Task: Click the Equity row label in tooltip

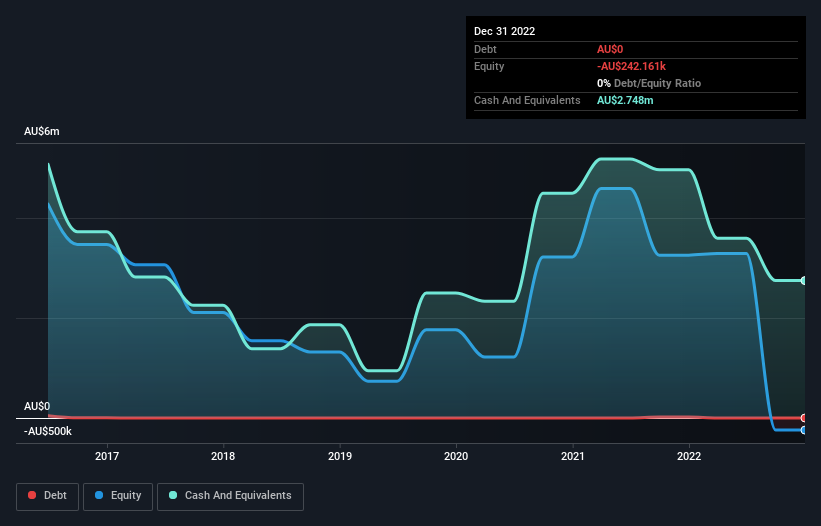Action: (489, 66)
